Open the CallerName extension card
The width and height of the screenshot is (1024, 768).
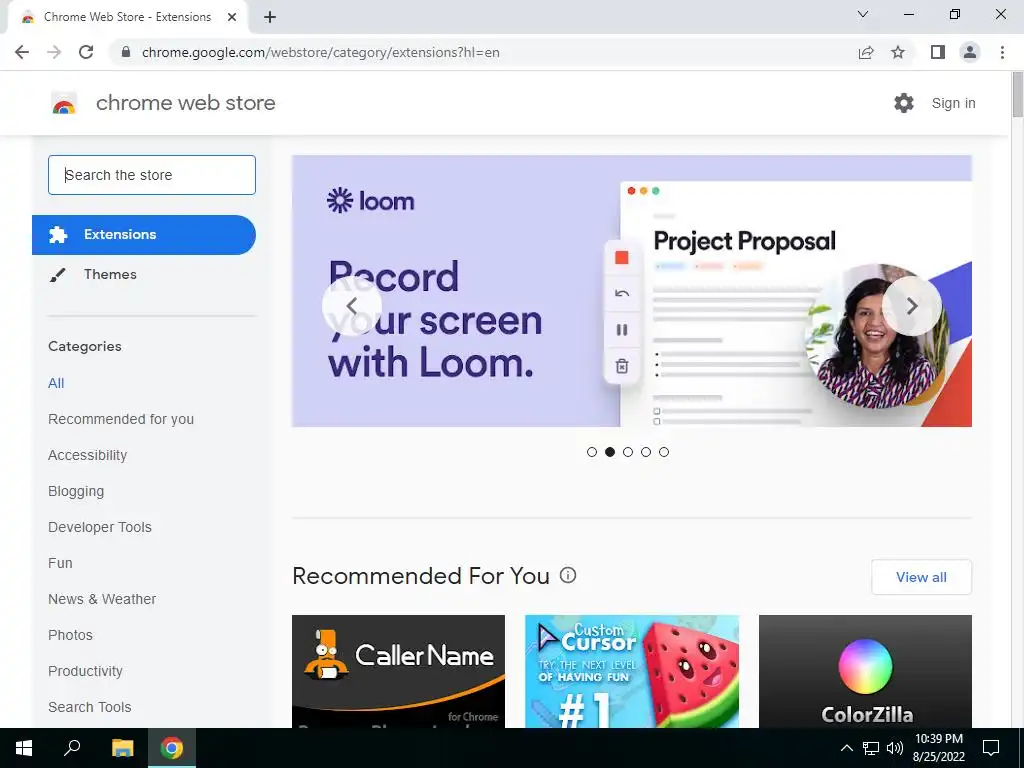398,671
